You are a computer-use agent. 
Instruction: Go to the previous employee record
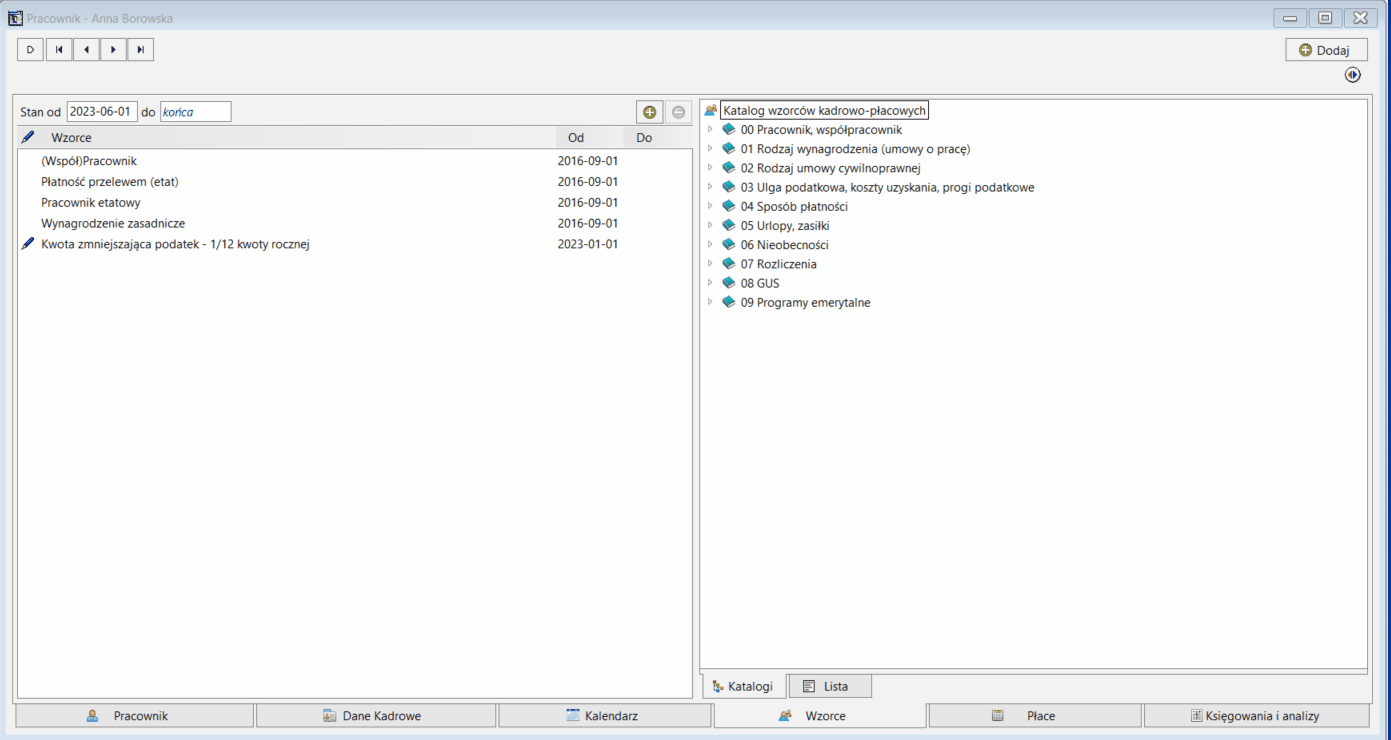[86, 49]
